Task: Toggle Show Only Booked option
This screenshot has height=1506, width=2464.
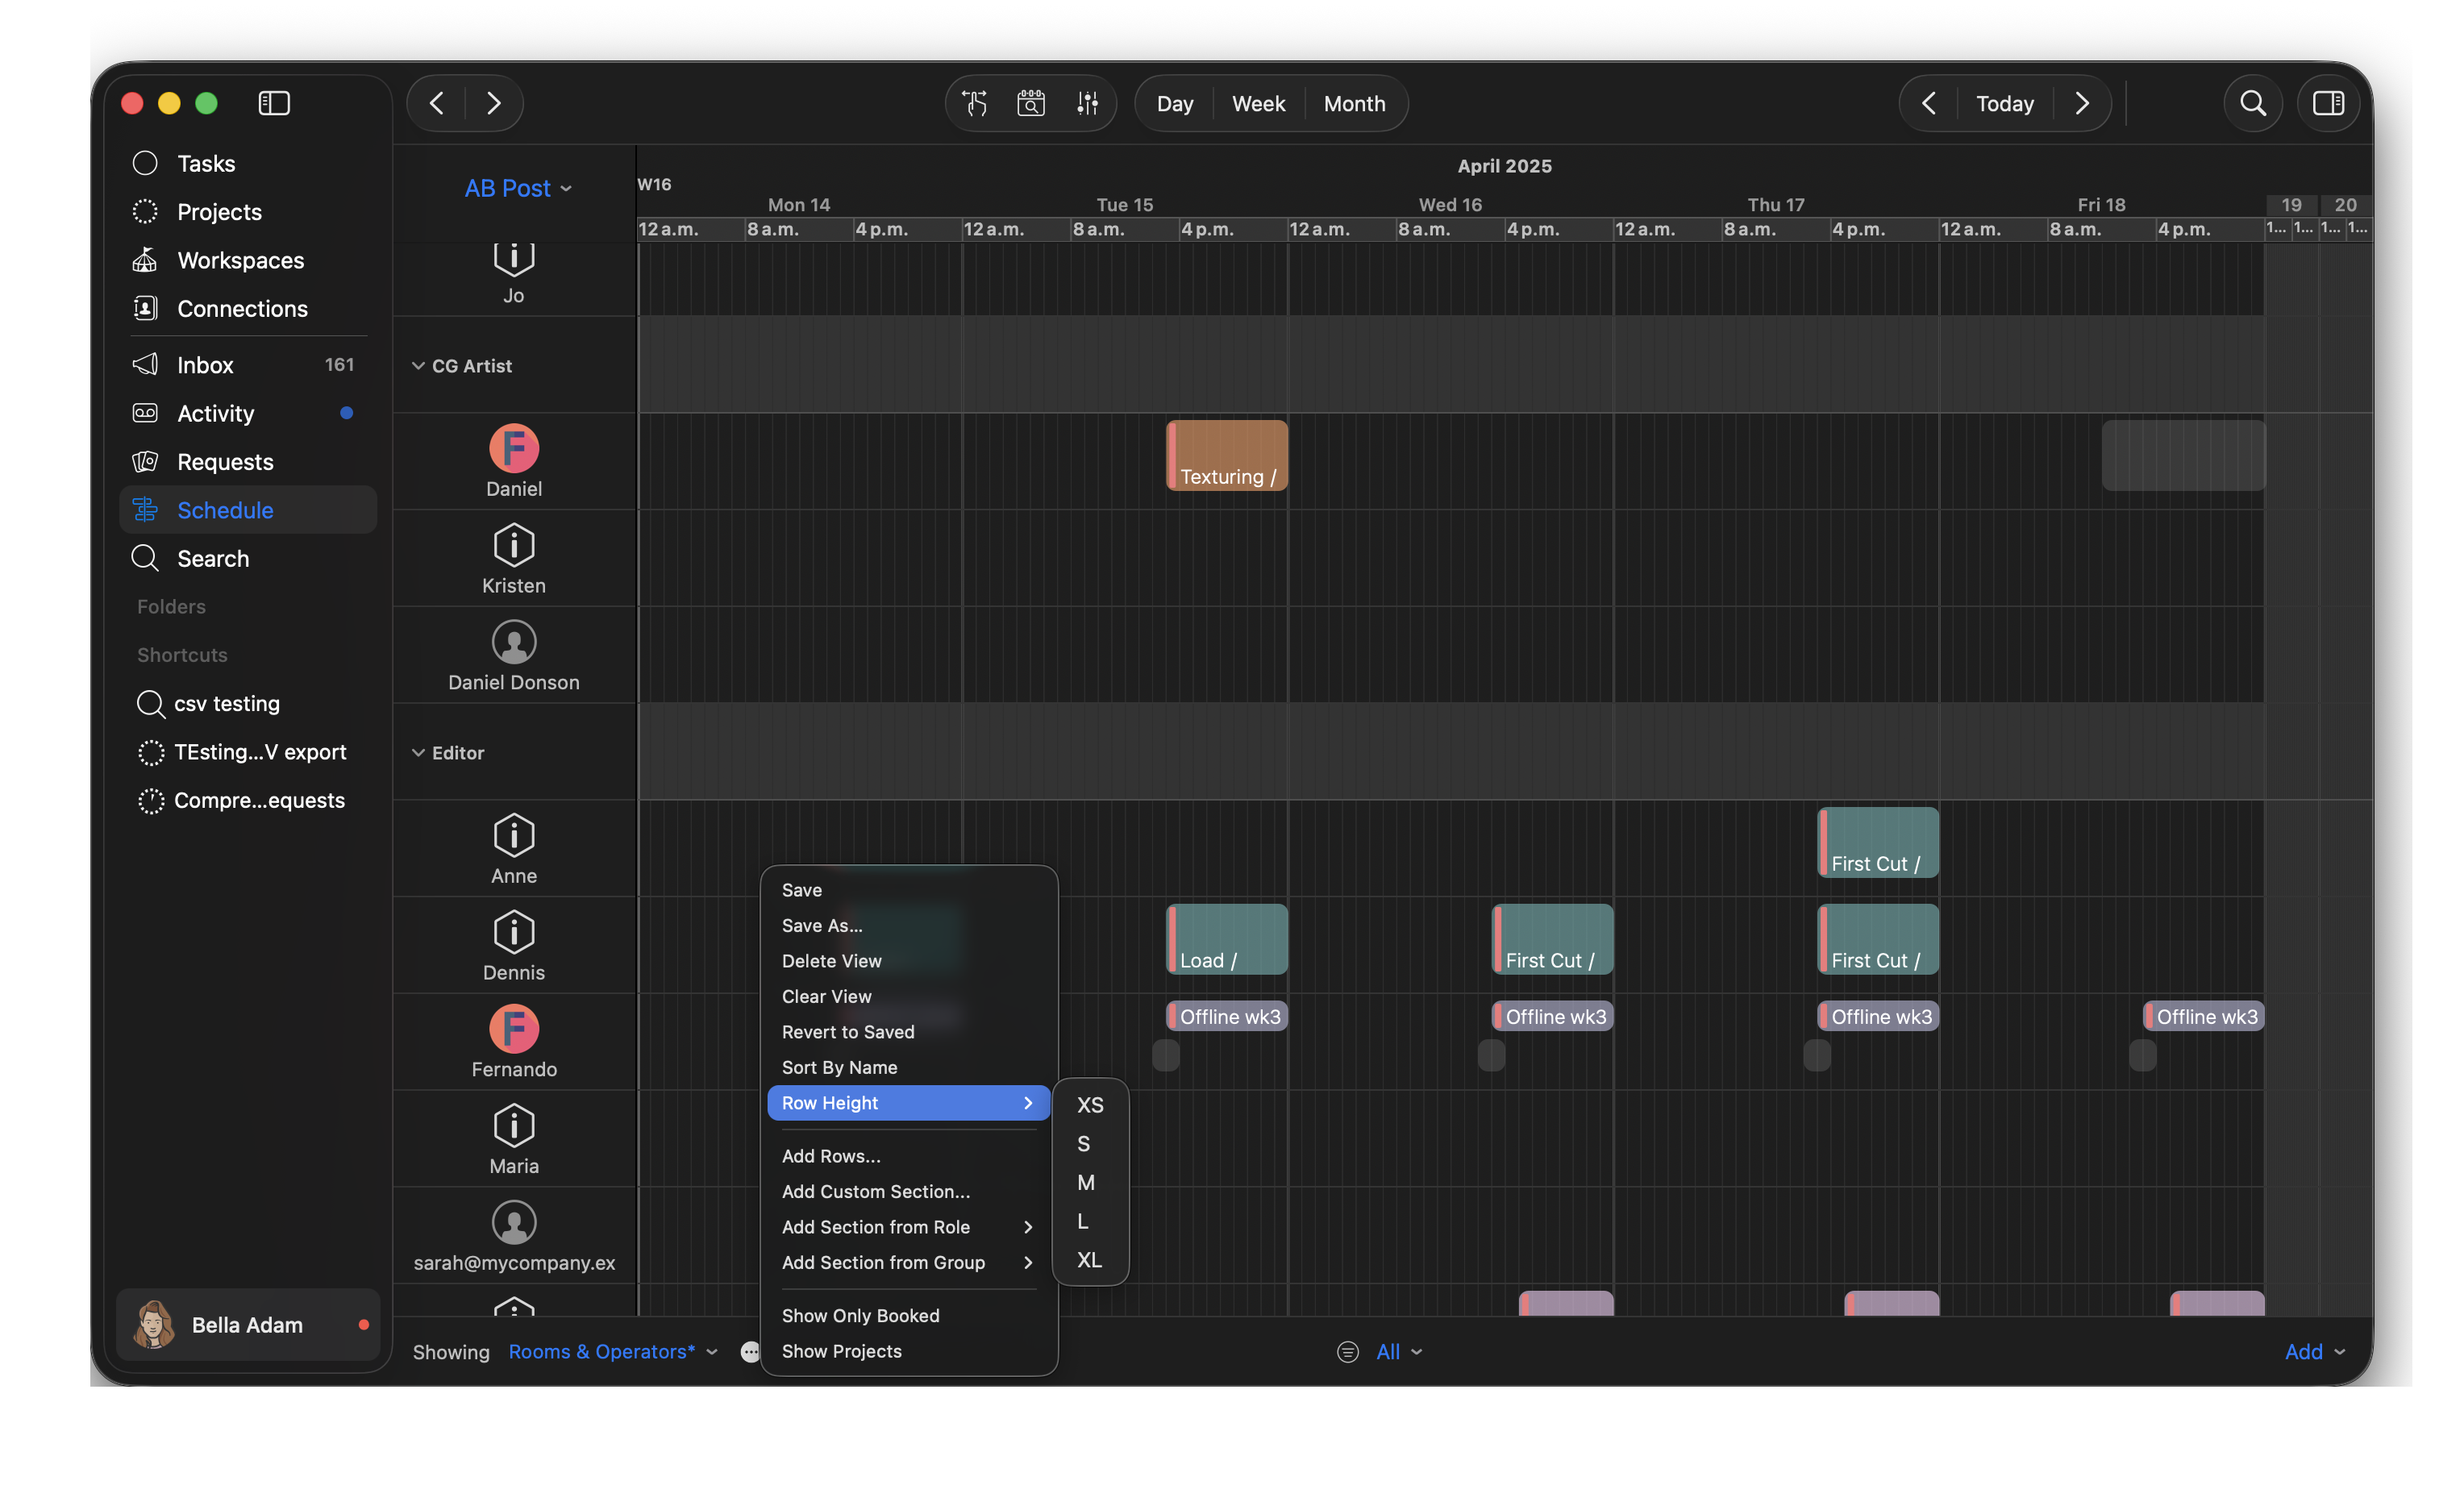Action: (860, 1316)
